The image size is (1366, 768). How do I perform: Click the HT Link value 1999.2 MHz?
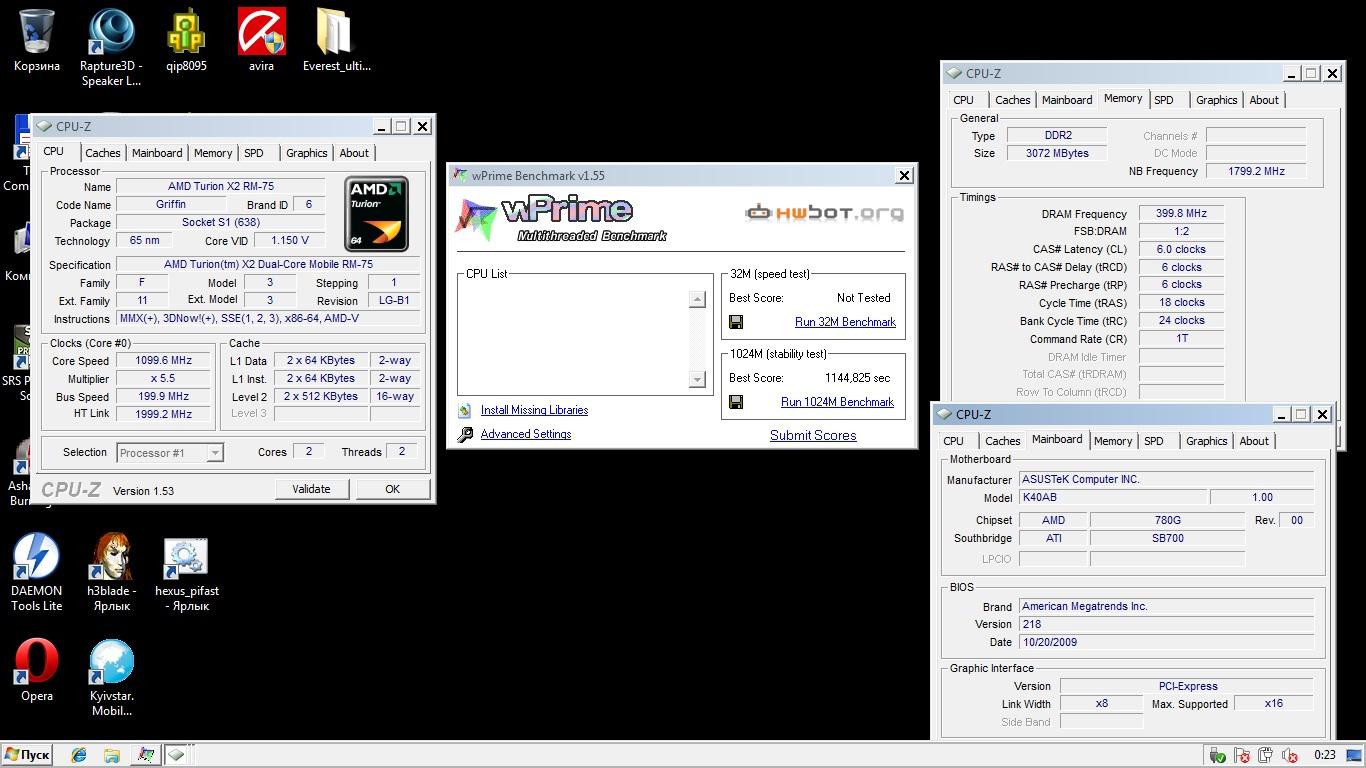(x=164, y=414)
